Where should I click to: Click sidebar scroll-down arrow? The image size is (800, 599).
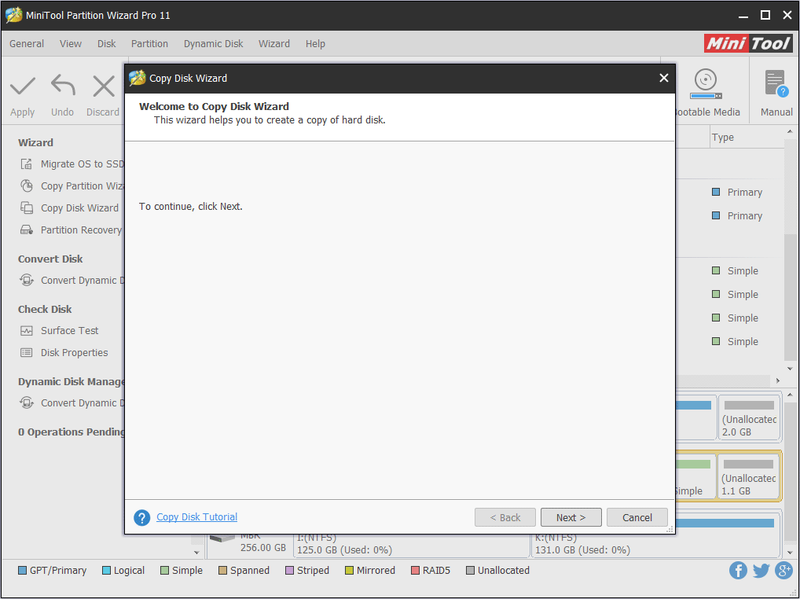coord(197,553)
